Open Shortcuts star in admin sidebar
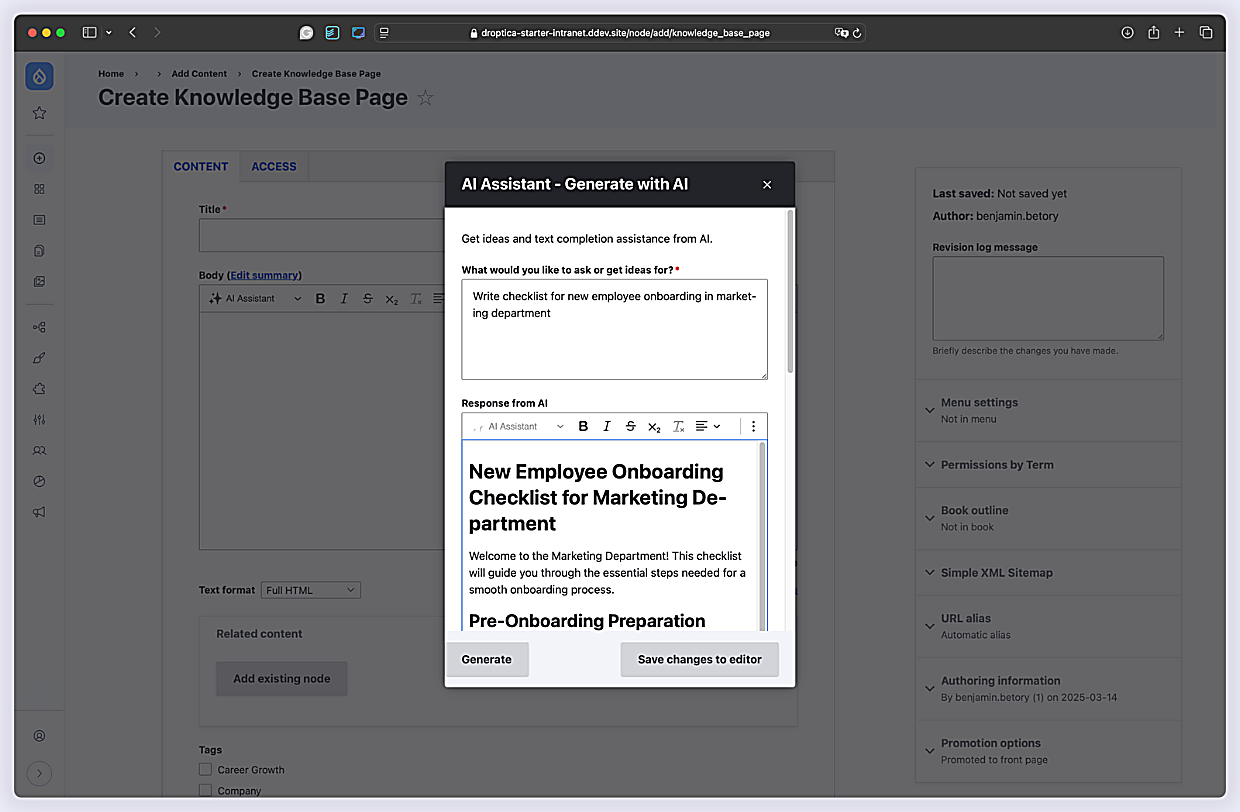This screenshot has width=1240, height=812. click(39, 113)
